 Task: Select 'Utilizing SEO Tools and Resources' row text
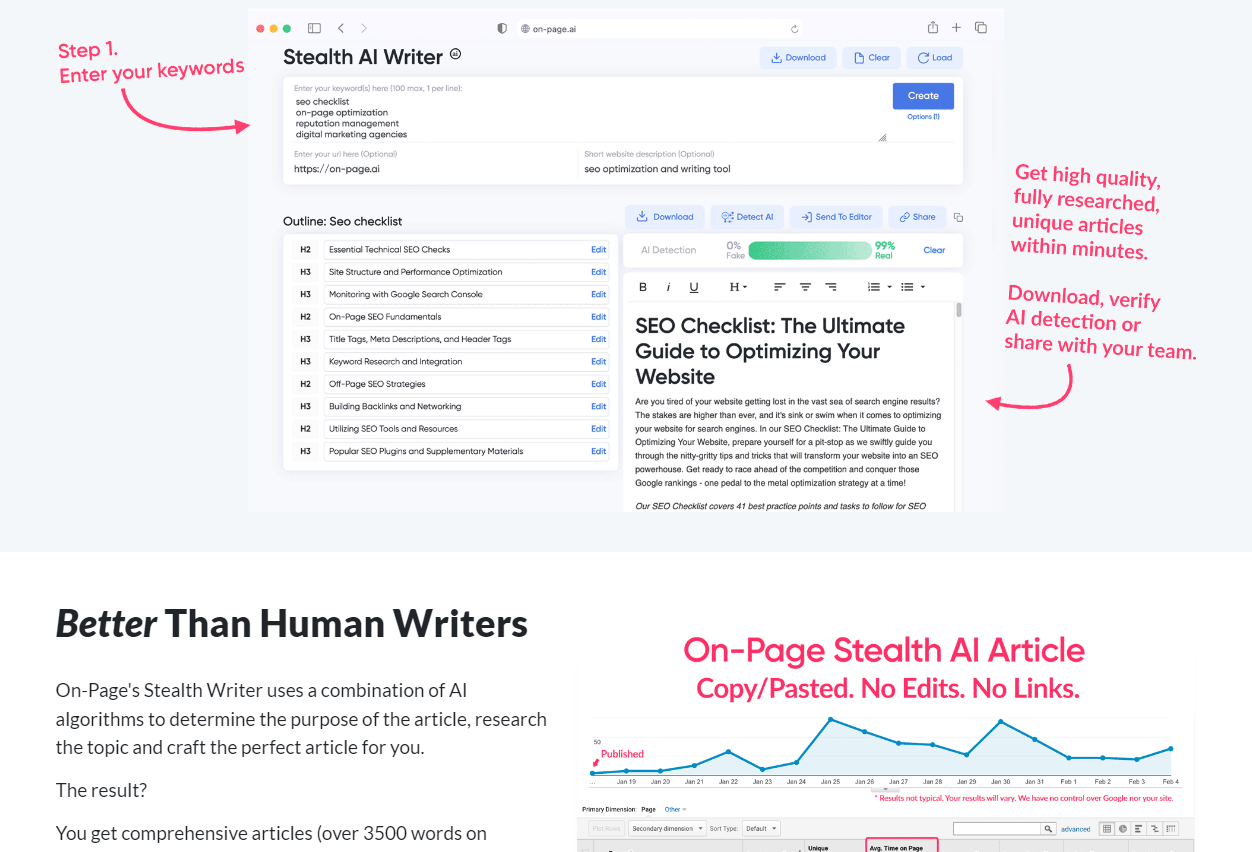pos(393,429)
